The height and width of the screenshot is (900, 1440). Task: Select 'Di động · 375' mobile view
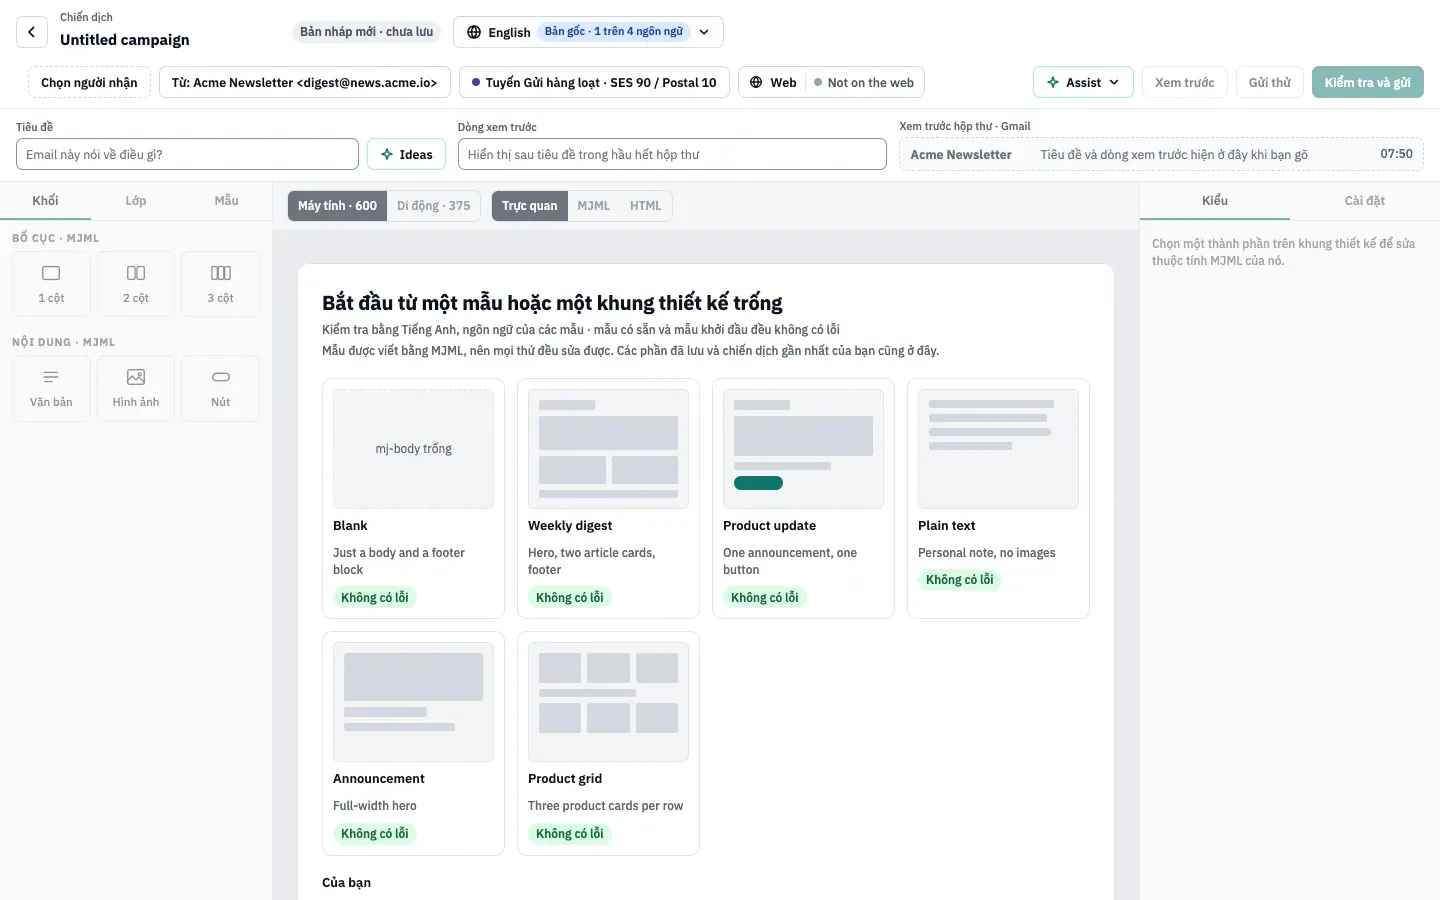point(433,206)
